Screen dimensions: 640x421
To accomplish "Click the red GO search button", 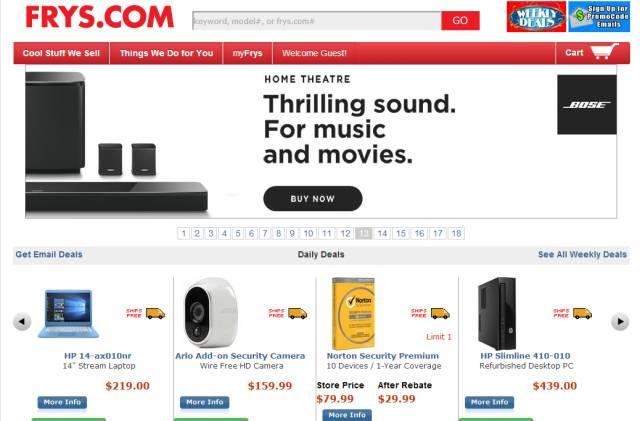I will pos(460,21).
